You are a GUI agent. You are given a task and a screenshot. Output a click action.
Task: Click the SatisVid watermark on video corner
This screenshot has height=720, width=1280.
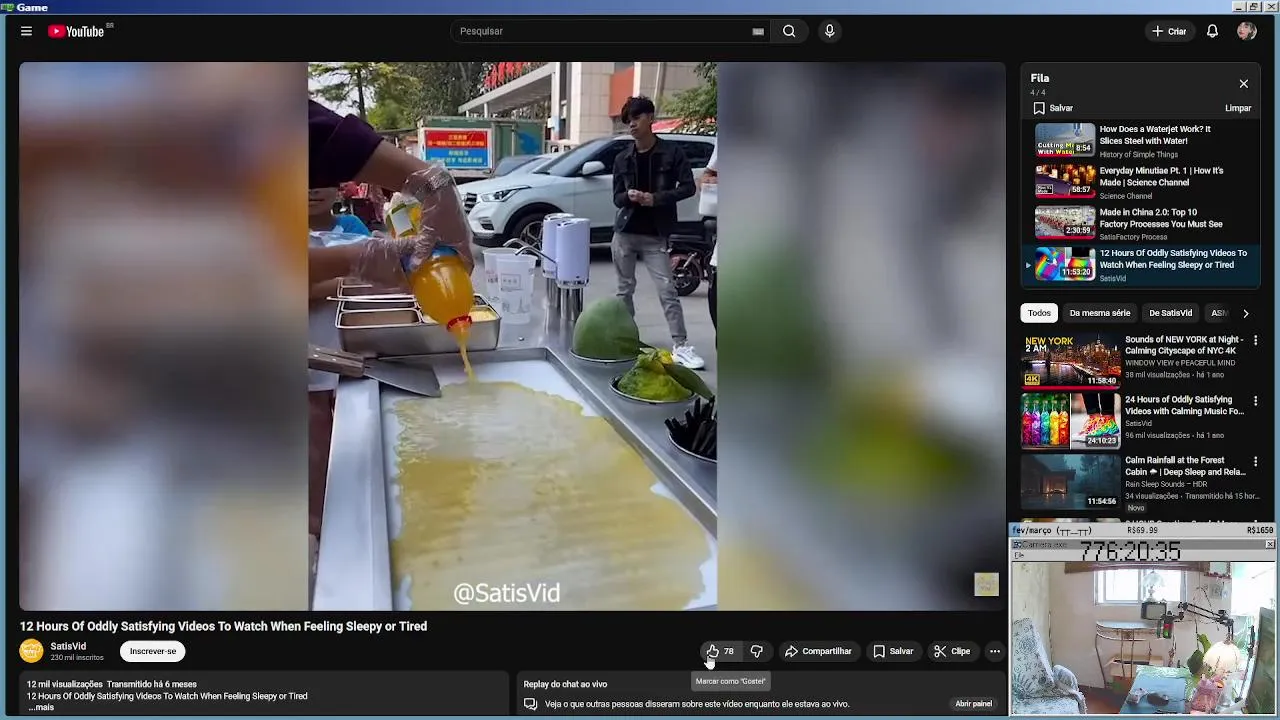coord(986,584)
